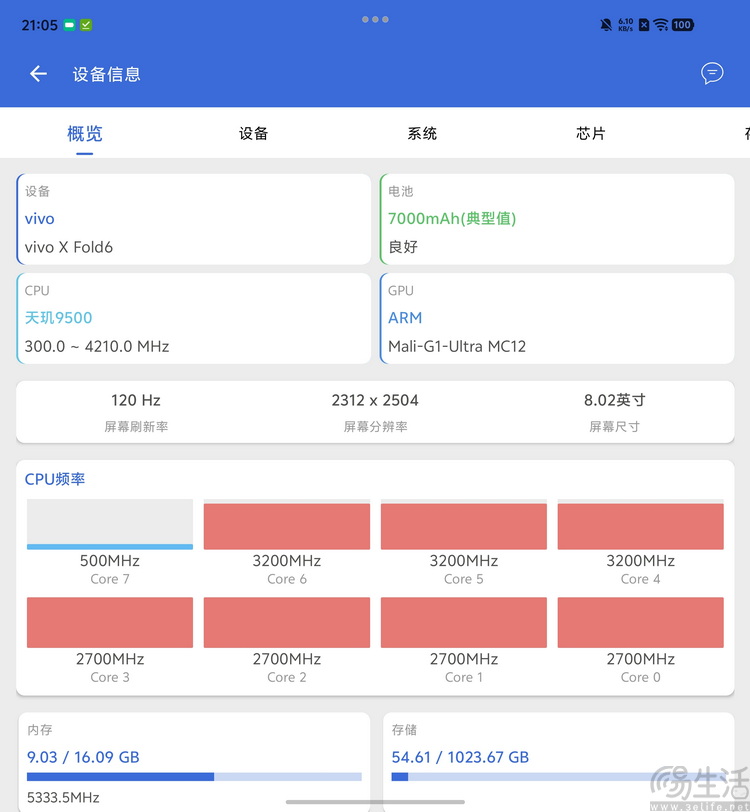Tap the green checkmark status icon
Viewport: 750px width, 812px height.
pyautogui.click(x=86, y=25)
